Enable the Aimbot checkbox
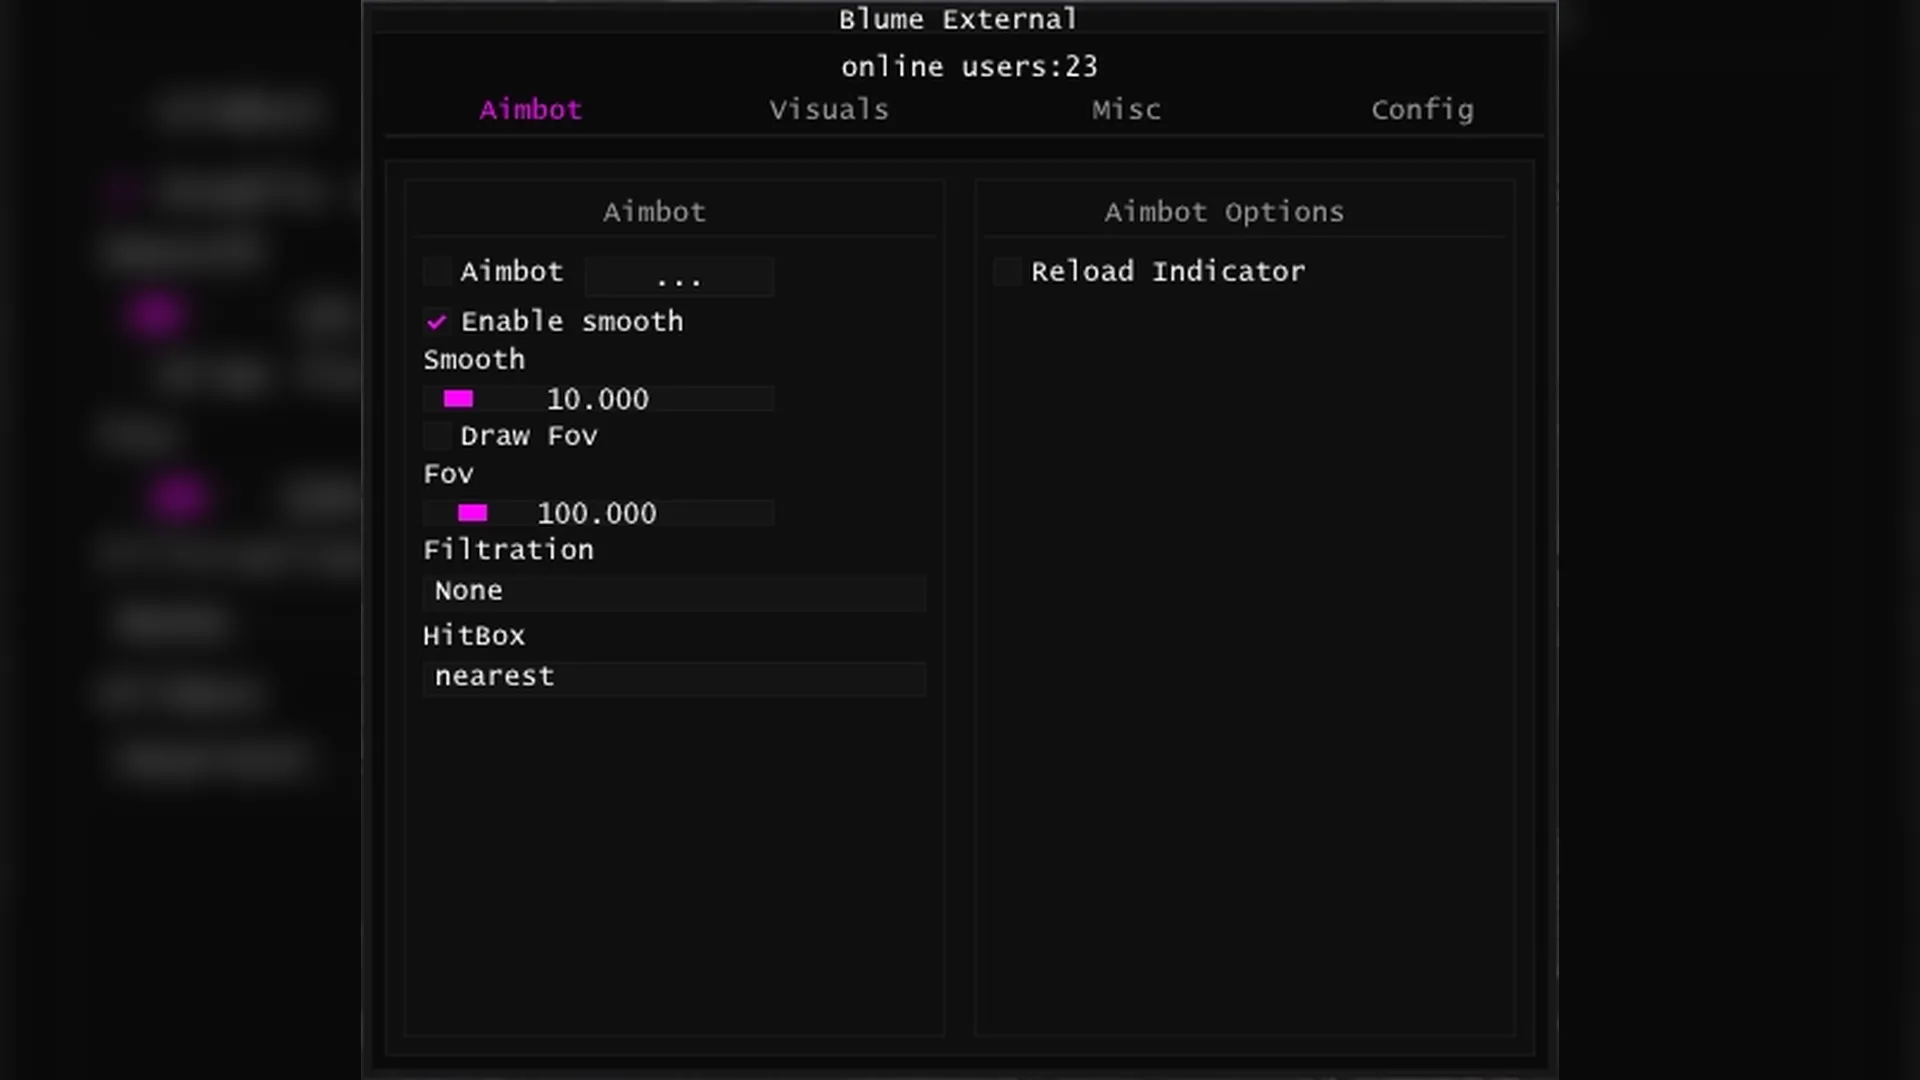 pyautogui.click(x=437, y=272)
